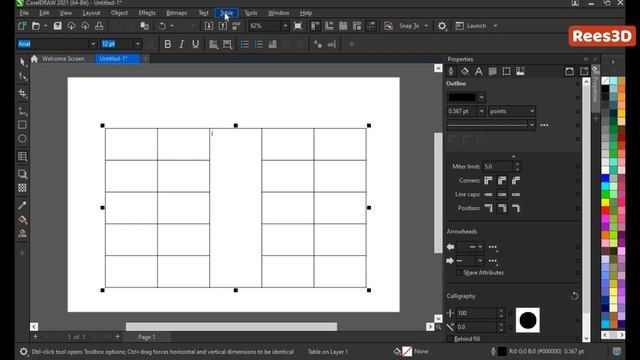Click the Save icon
The width and height of the screenshot is (640, 360).
[x=58, y=26]
